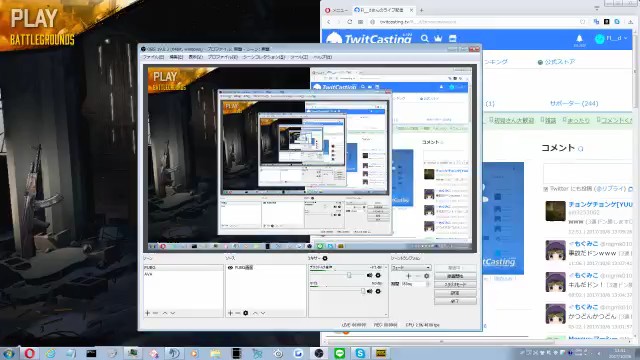The image size is (640, 360).
Task: Open OBS Help menu
Action: [322, 57]
